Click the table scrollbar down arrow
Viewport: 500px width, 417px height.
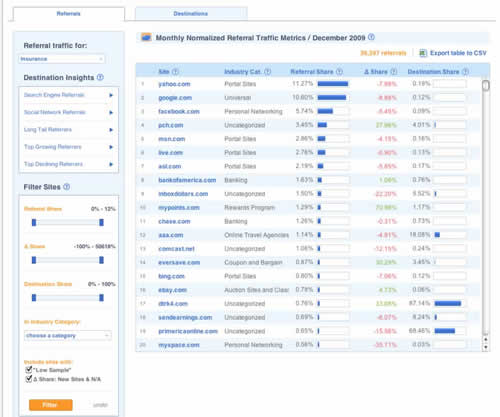click(486, 347)
